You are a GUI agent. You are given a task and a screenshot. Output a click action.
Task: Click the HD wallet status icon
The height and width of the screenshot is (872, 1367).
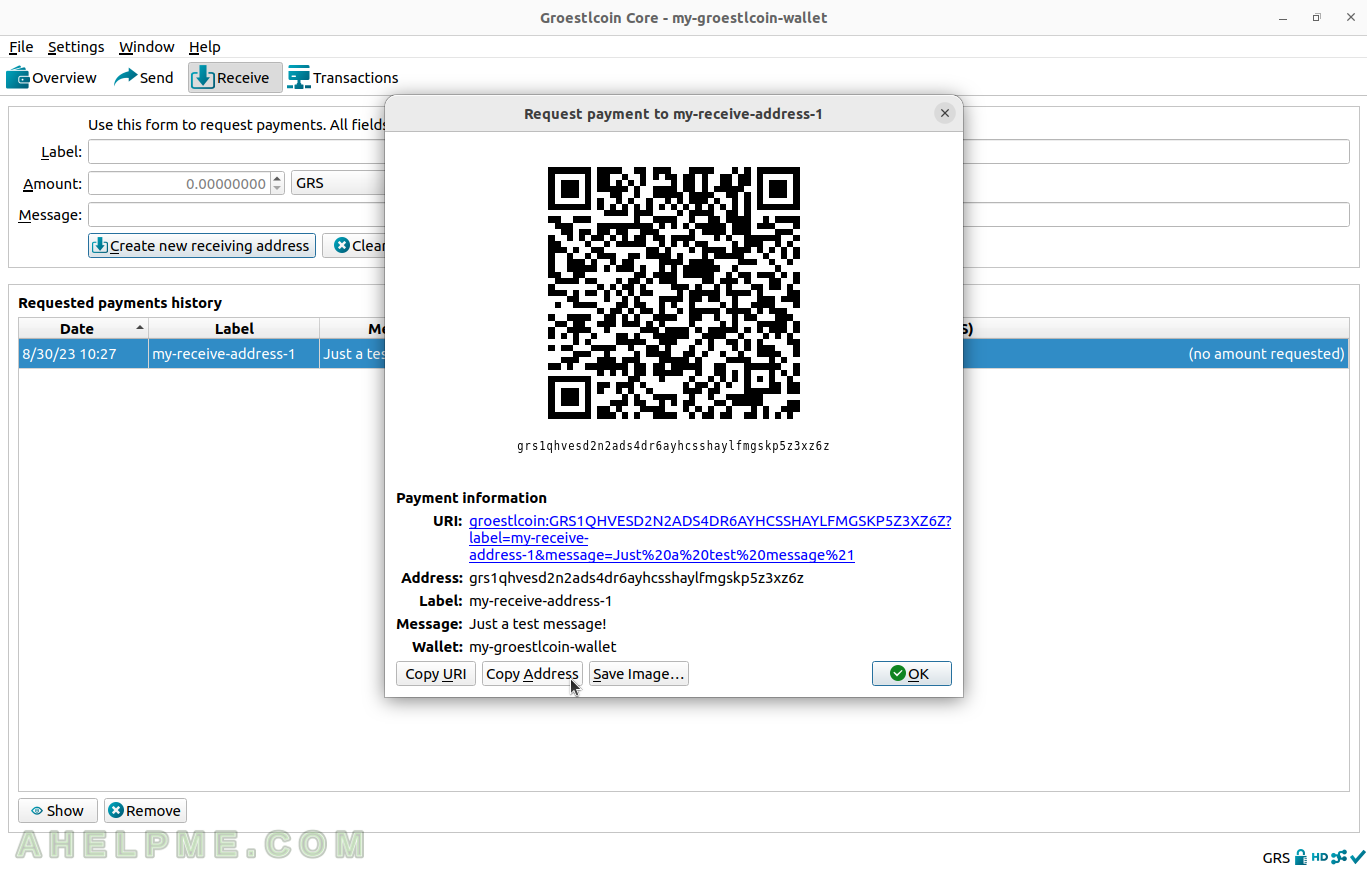point(1319,857)
